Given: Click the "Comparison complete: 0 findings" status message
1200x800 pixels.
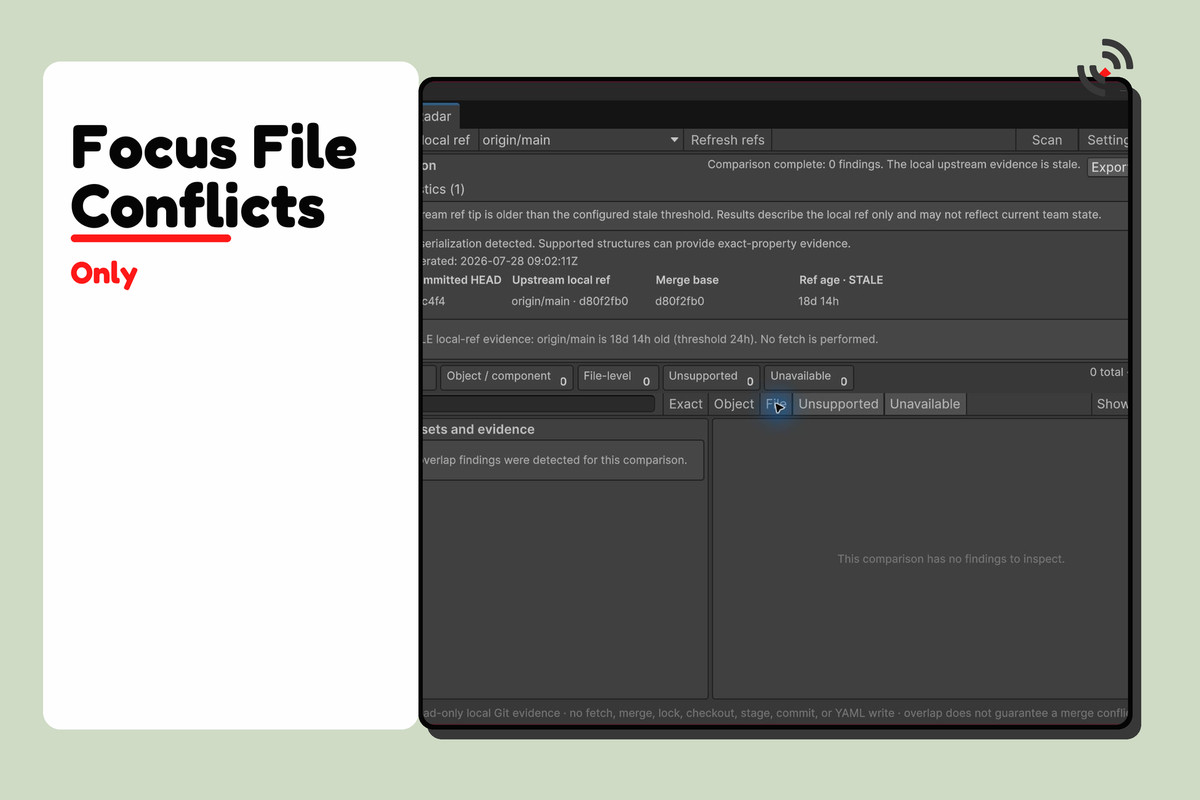Looking at the screenshot, I should [893, 165].
